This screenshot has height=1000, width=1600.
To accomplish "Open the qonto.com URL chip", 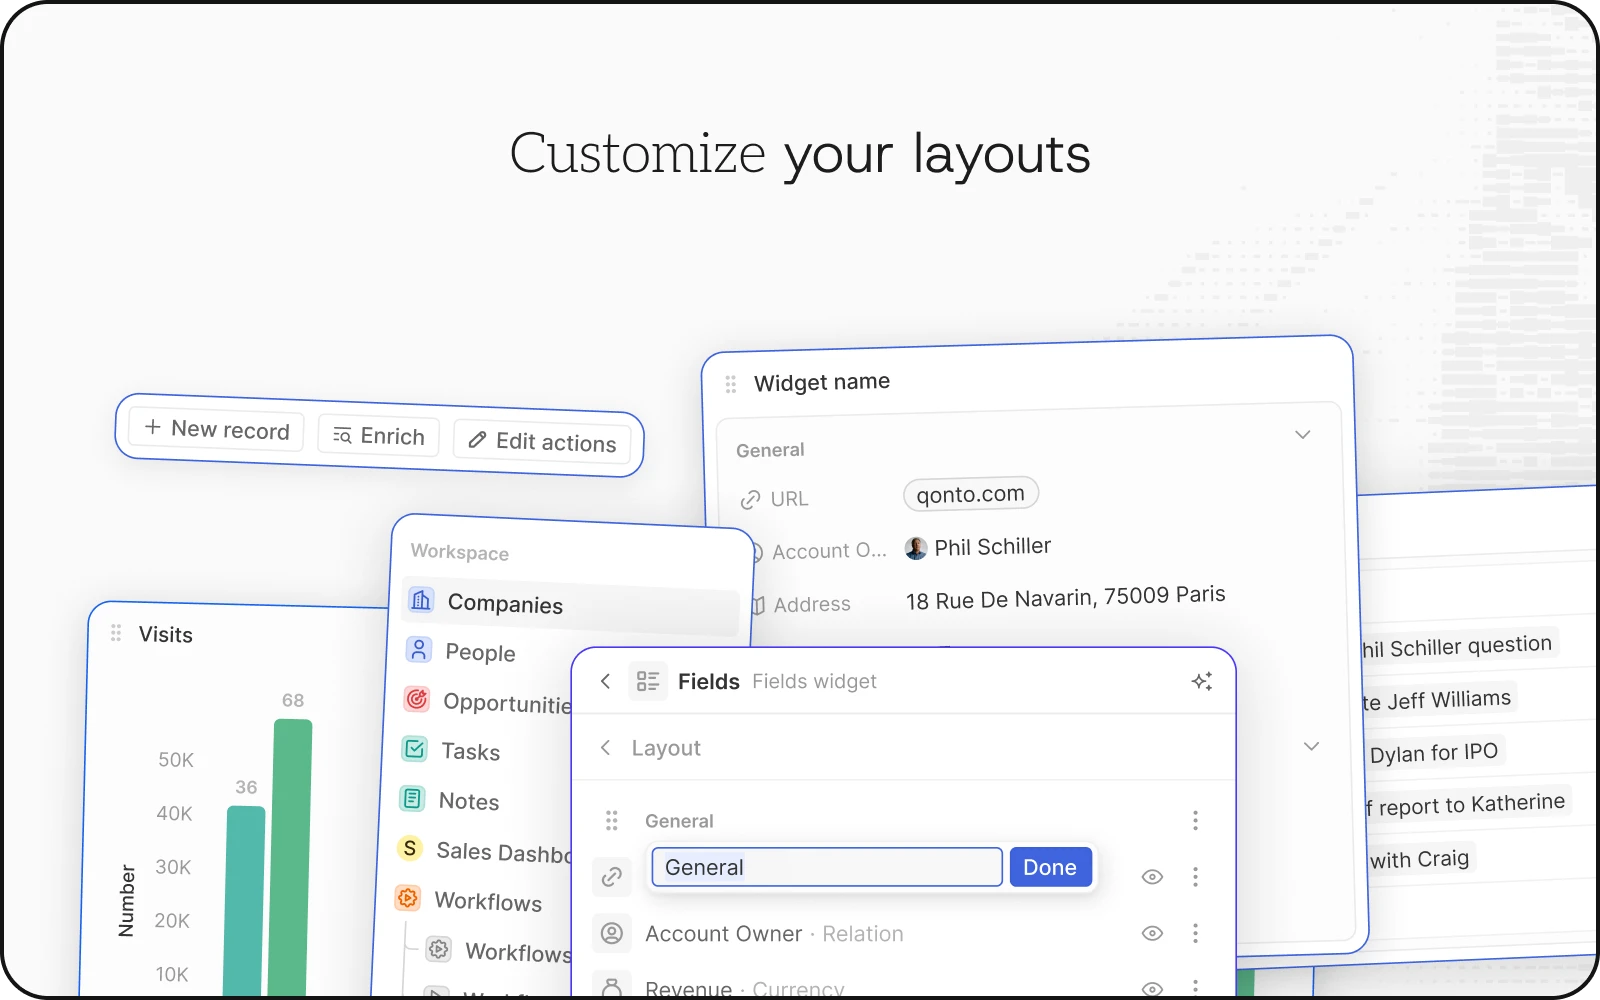I will (971, 494).
